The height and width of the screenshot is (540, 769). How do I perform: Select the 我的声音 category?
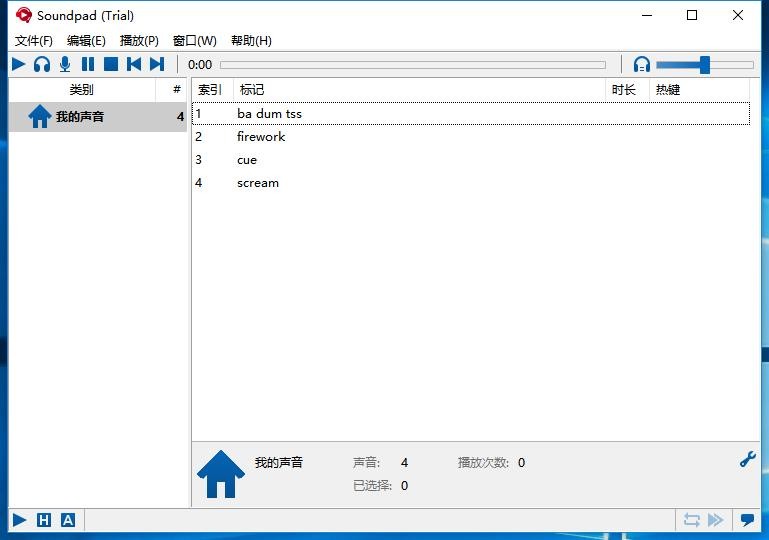coord(98,117)
